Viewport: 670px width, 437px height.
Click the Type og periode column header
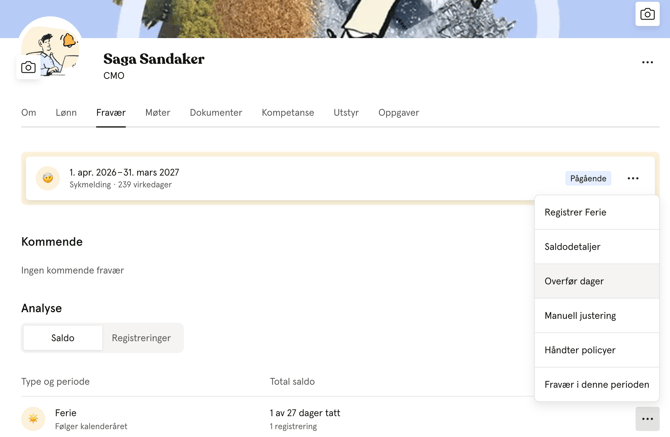[x=56, y=381]
